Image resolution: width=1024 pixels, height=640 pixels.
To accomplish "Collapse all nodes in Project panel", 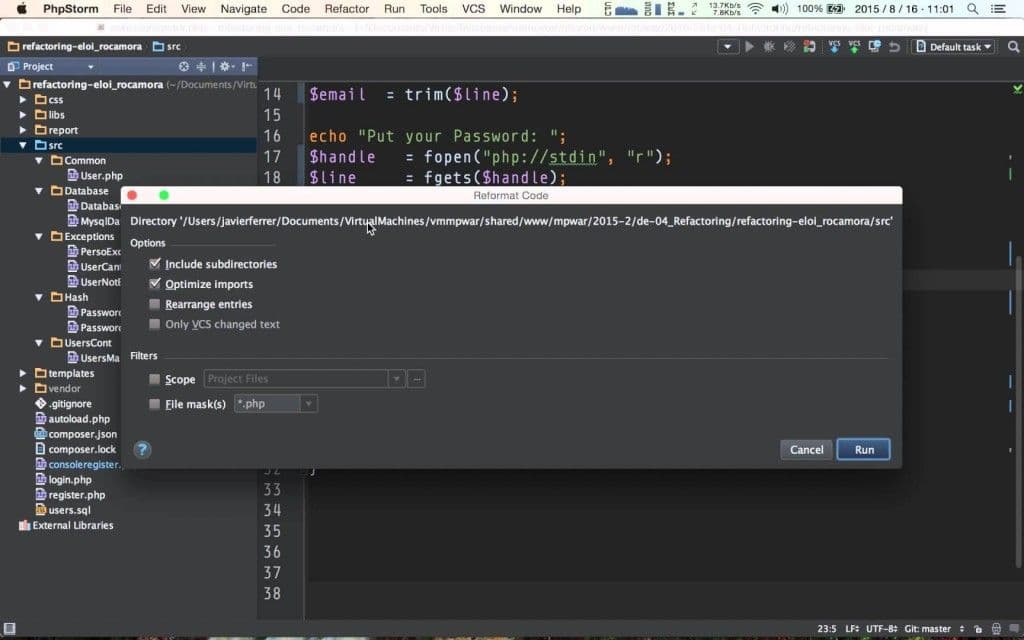I will coord(201,67).
